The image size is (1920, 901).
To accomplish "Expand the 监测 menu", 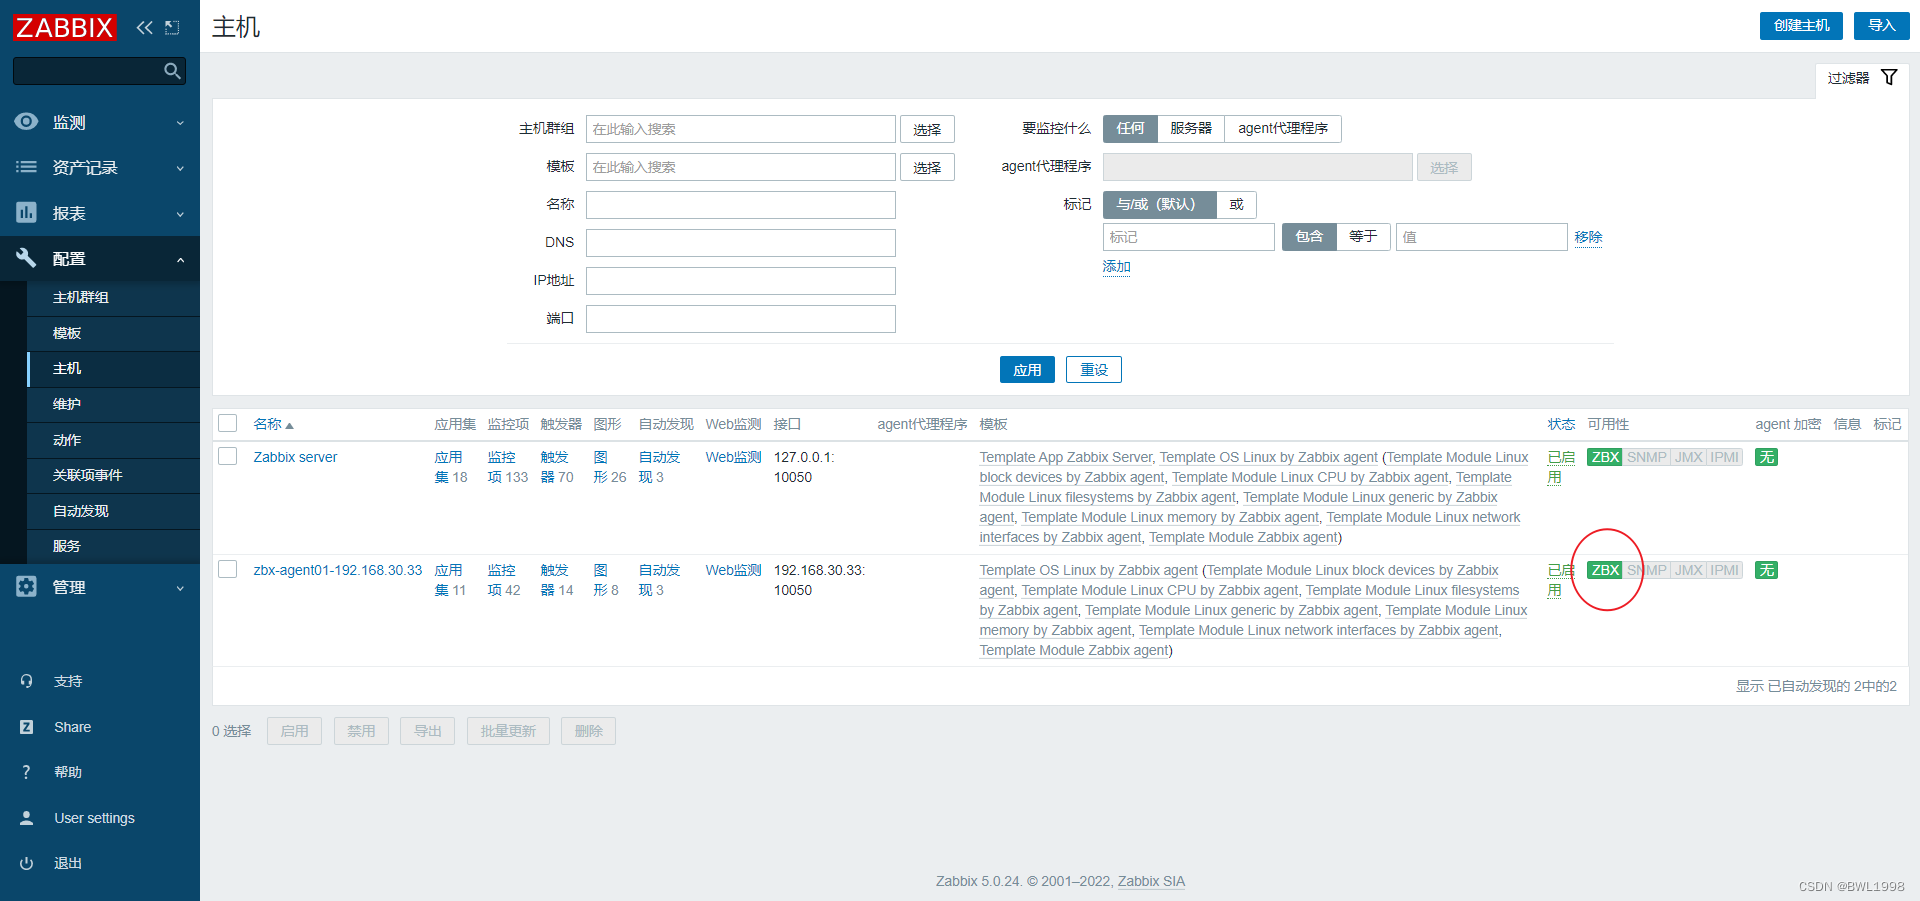I will click(x=100, y=122).
